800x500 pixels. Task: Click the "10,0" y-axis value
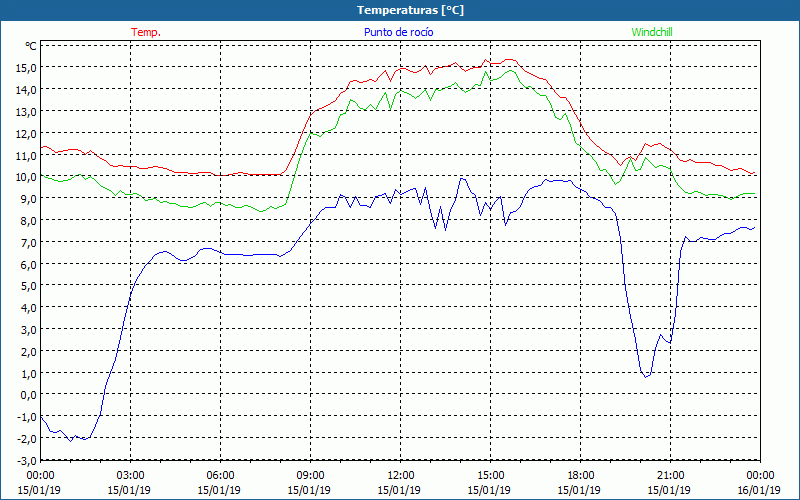coord(27,177)
